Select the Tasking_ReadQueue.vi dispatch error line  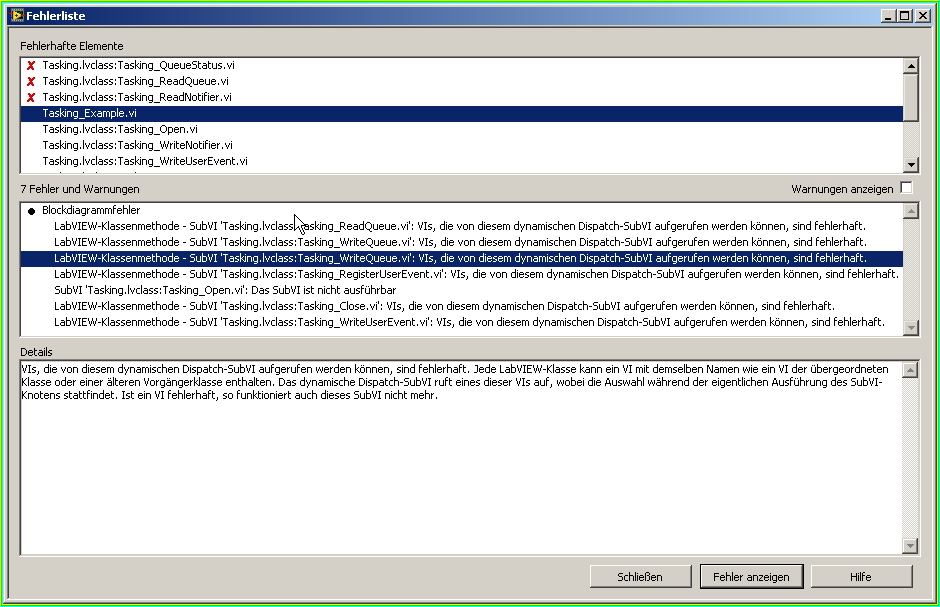[x=460, y=227]
